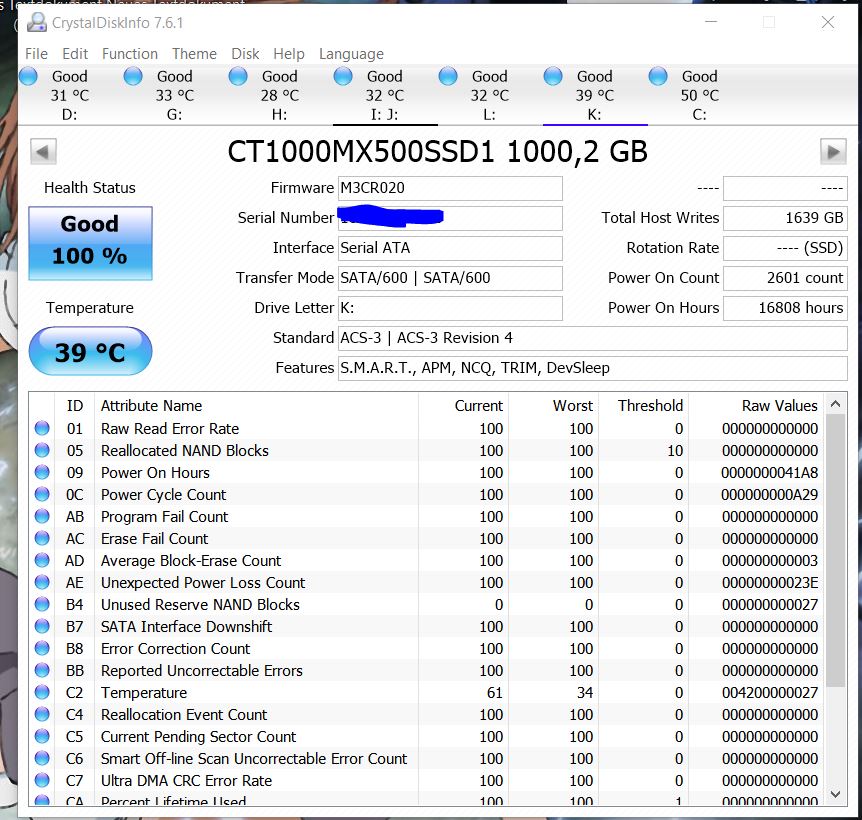Click Power On Count value 2601 count

tap(785, 278)
